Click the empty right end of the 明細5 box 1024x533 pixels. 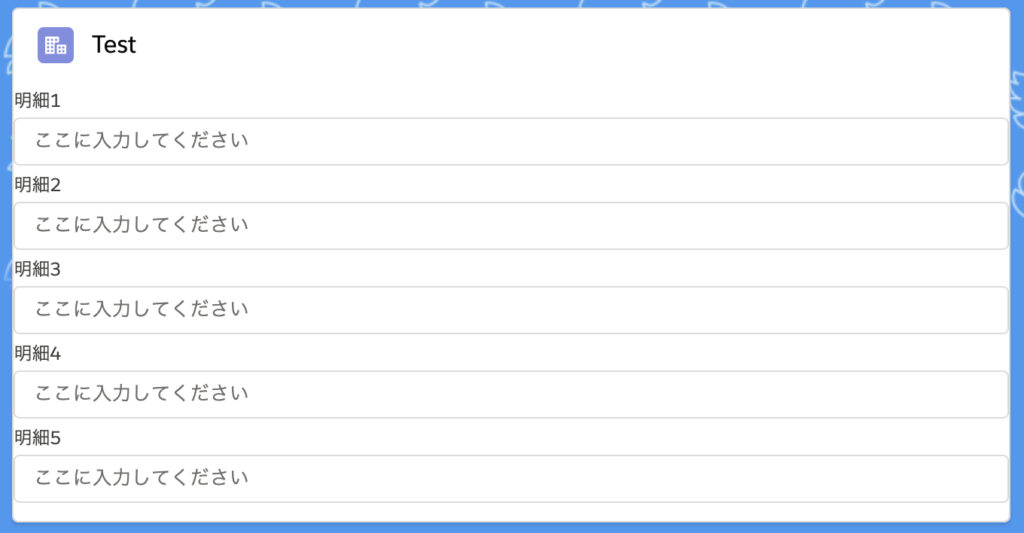(x=914, y=479)
